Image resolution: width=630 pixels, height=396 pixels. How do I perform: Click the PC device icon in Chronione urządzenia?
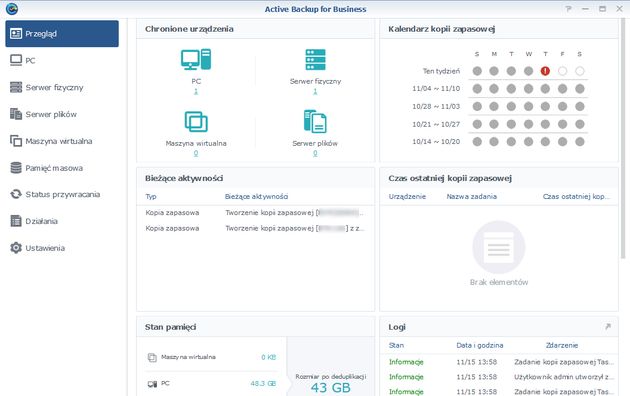(x=196, y=59)
